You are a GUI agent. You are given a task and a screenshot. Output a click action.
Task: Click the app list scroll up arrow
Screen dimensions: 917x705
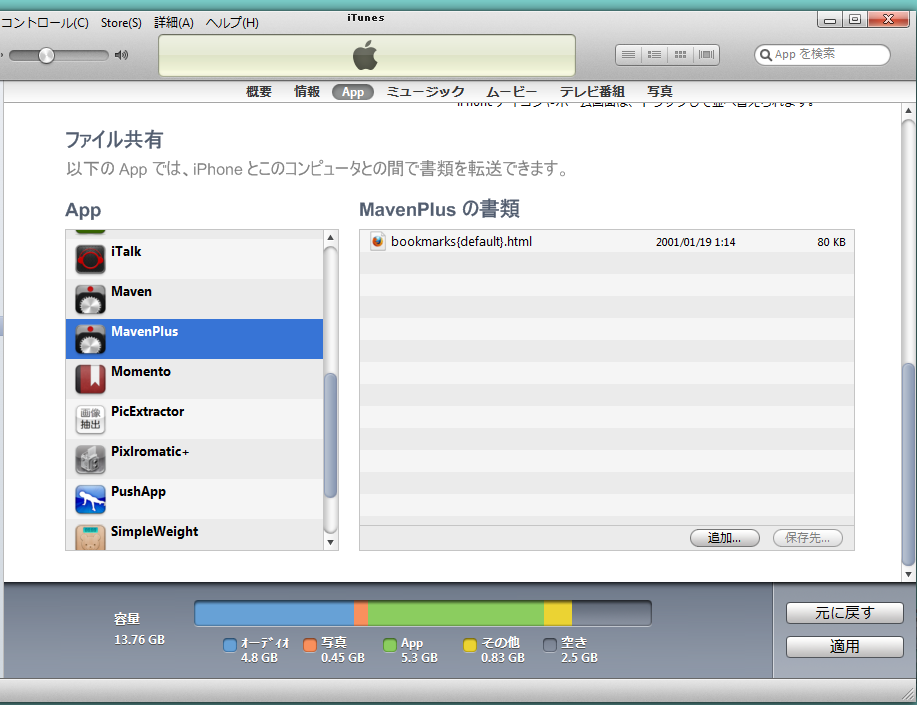(330, 238)
